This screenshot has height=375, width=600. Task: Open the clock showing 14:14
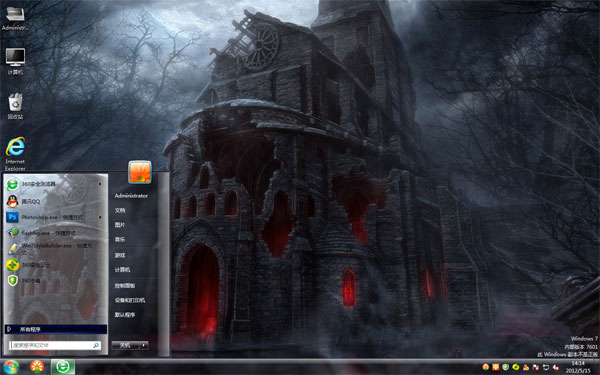tap(578, 367)
